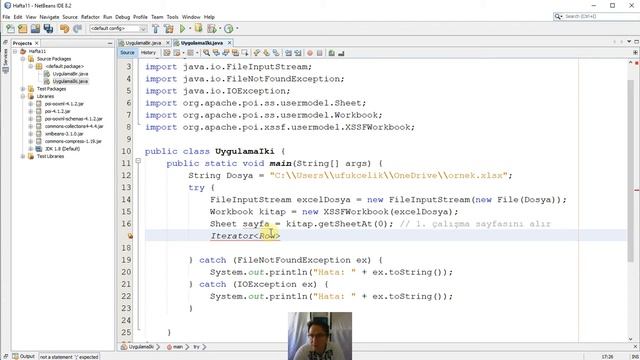
Task: Open the Navigate menu
Action: click(49, 17)
